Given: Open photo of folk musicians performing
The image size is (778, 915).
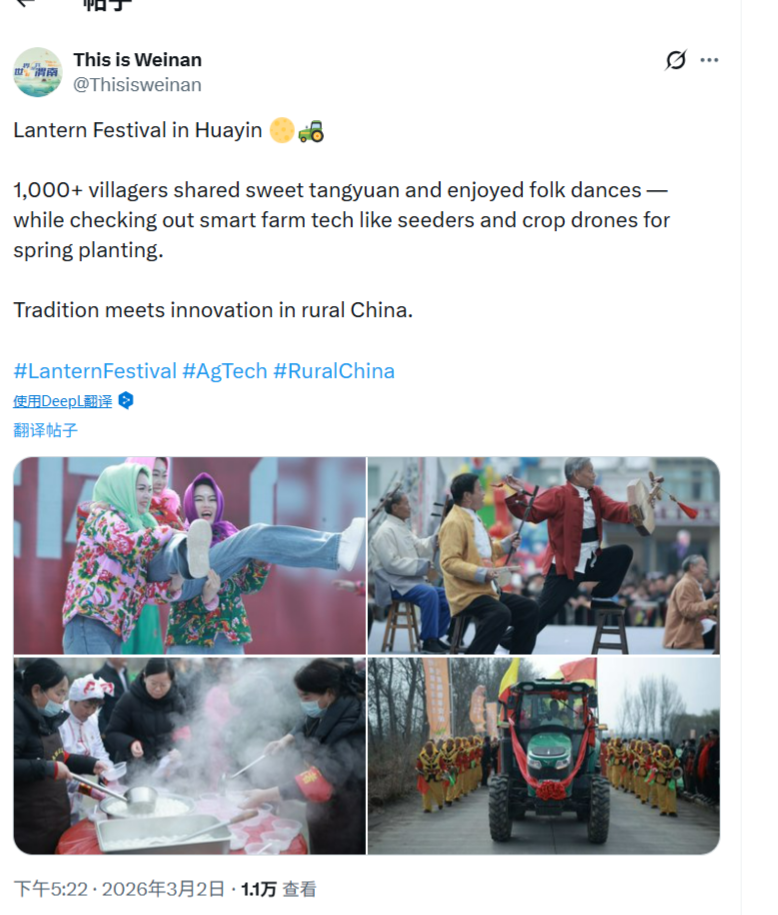Looking at the screenshot, I should [543, 556].
